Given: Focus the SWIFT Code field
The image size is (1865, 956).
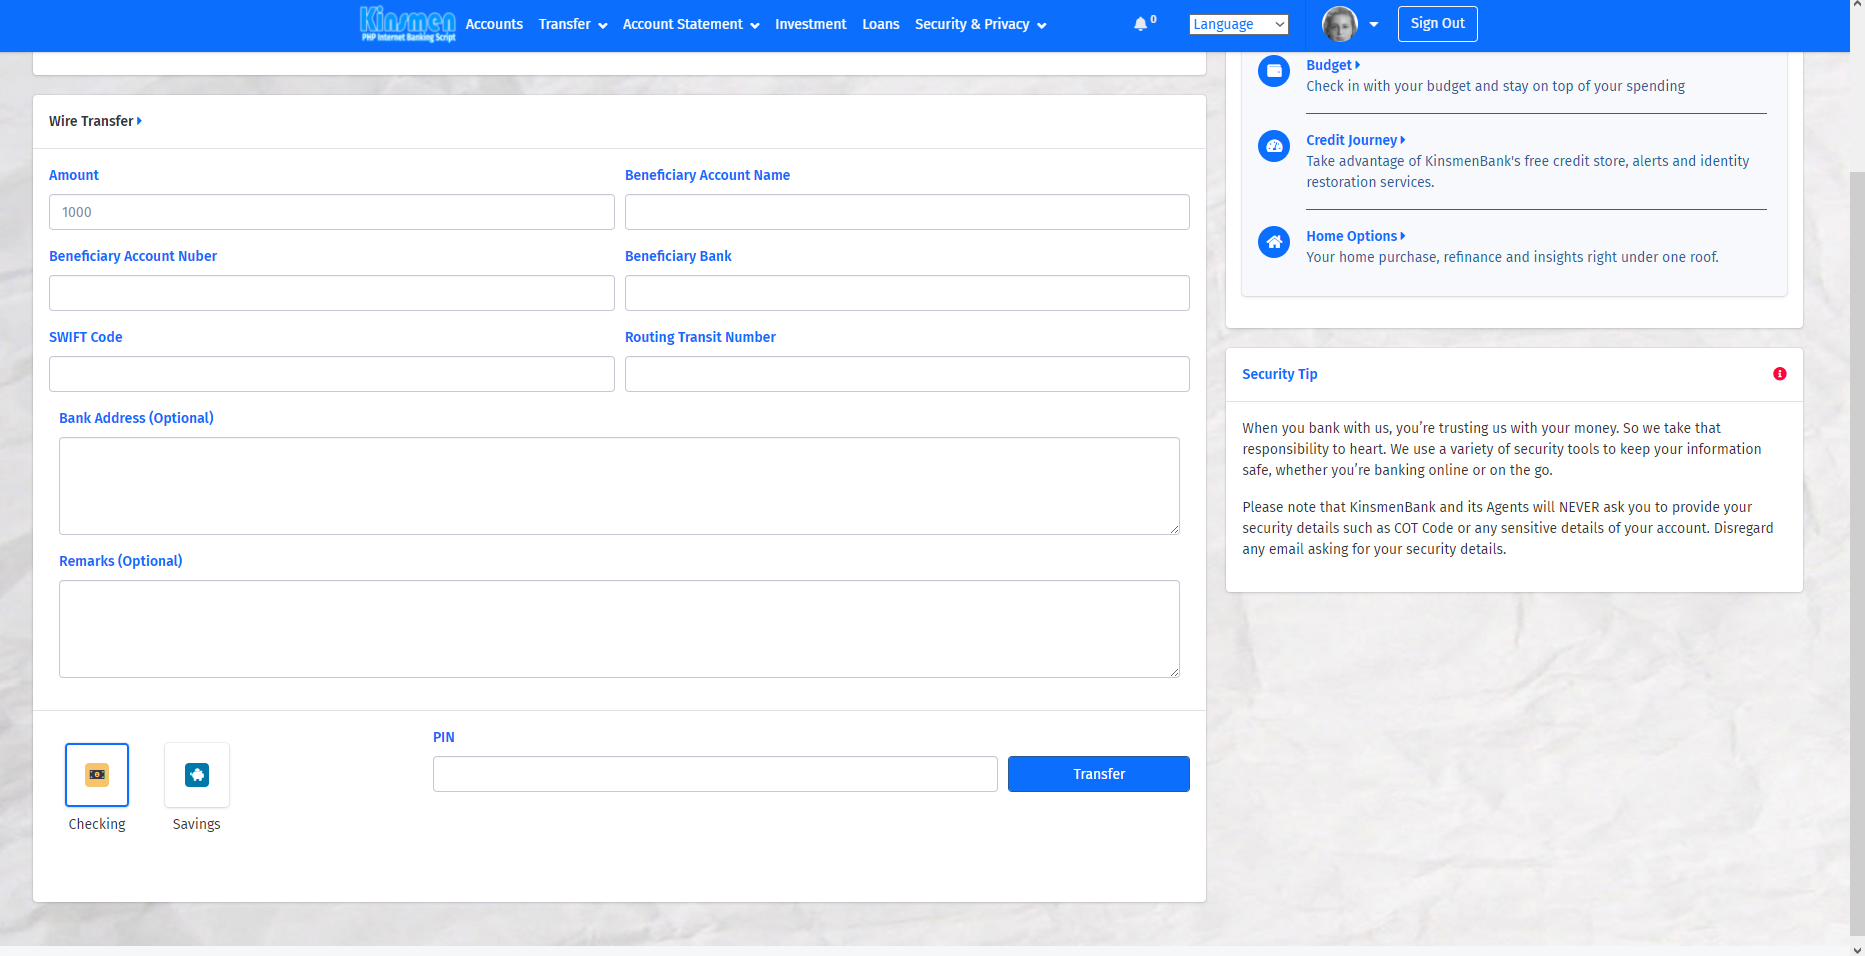Looking at the screenshot, I should pos(331,374).
